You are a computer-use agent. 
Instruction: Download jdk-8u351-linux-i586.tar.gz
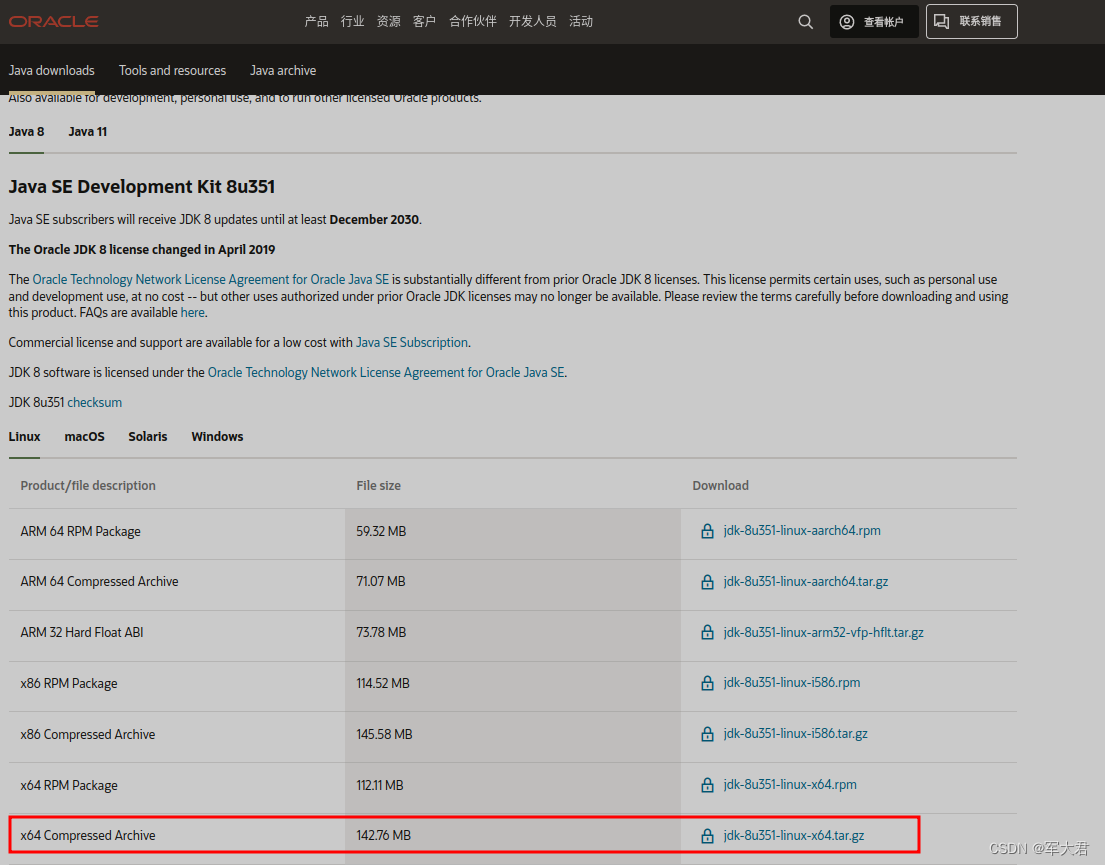[x=796, y=734]
